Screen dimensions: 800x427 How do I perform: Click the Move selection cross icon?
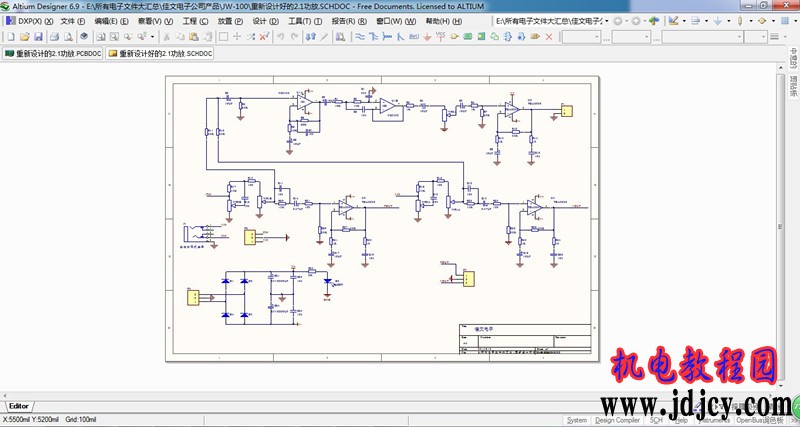pos(237,37)
